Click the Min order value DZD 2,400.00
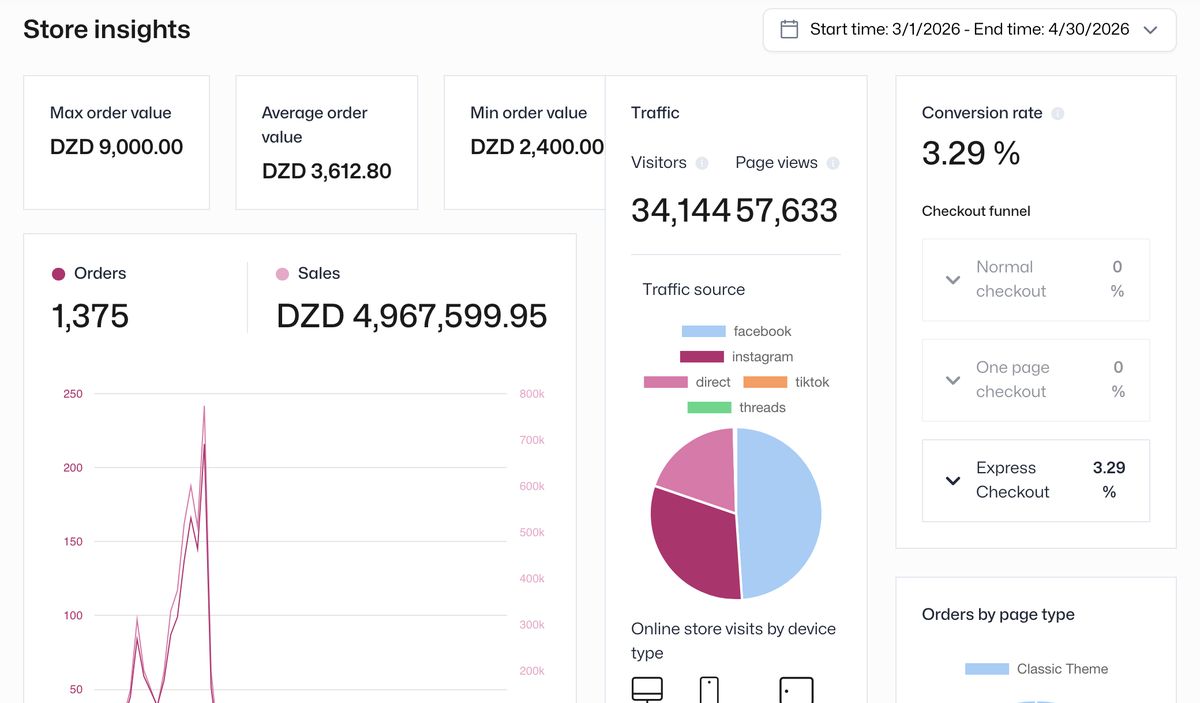Image resolution: width=1200 pixels, height=703 pixels. pos(537,147)
